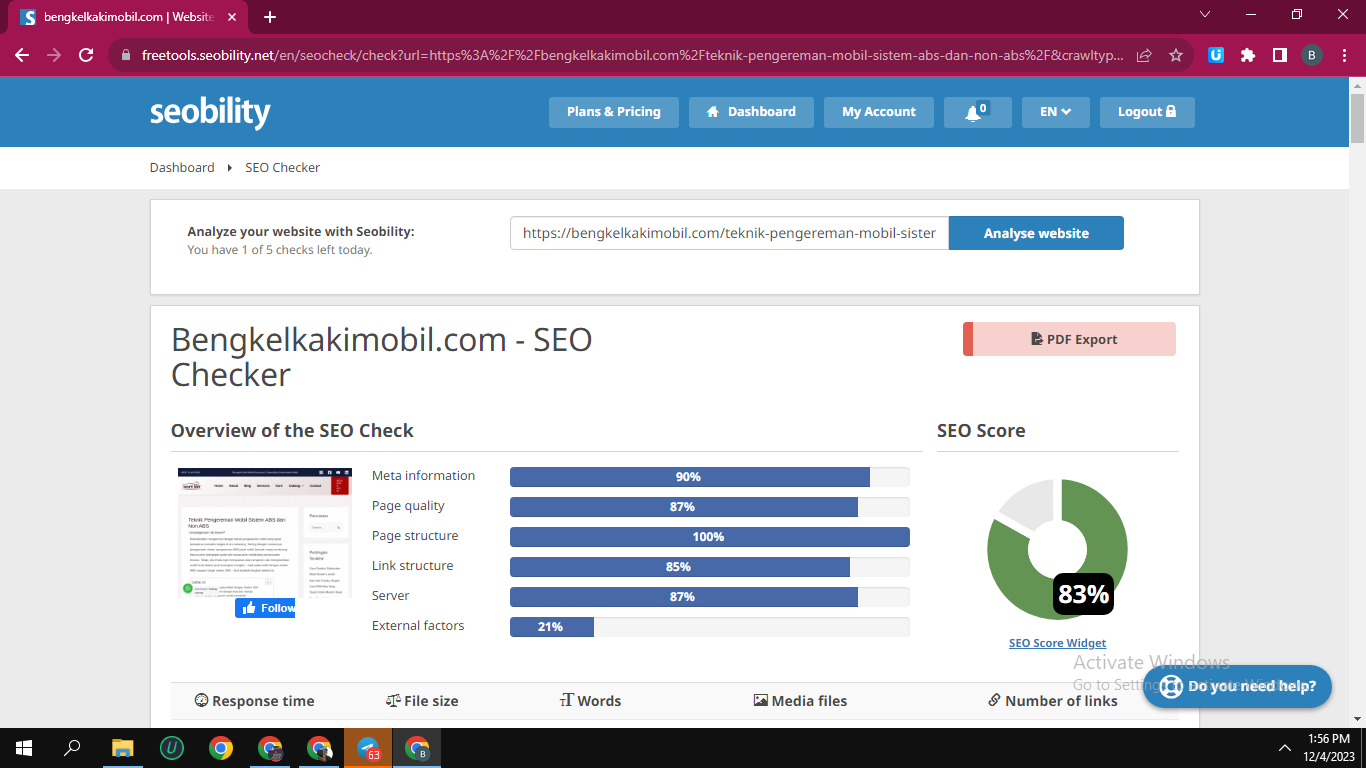Open the Chrome profile B avatar
Image resolution: width=1366 pixels, height=768 pixels.
[1312, 56]
